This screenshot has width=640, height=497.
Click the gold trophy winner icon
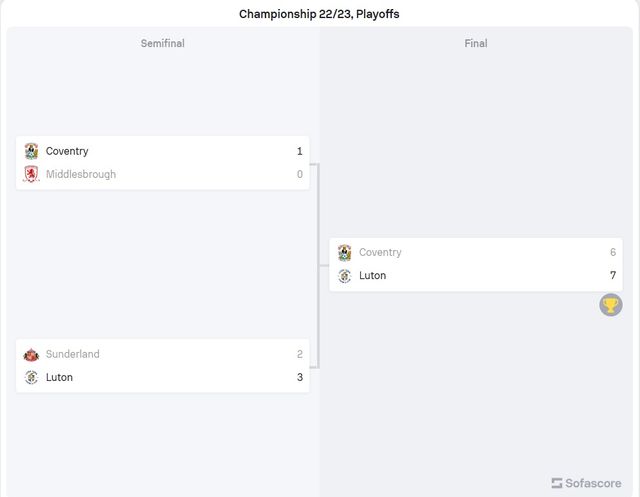pyautogui.click(x=610, y=304)
